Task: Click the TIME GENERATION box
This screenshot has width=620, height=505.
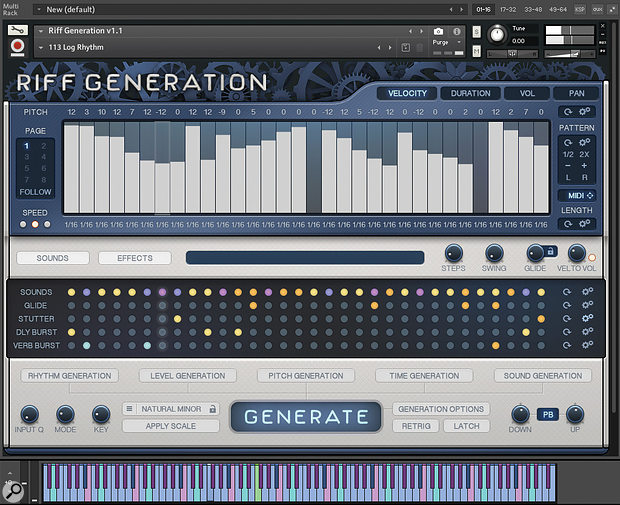Action: 424,376
